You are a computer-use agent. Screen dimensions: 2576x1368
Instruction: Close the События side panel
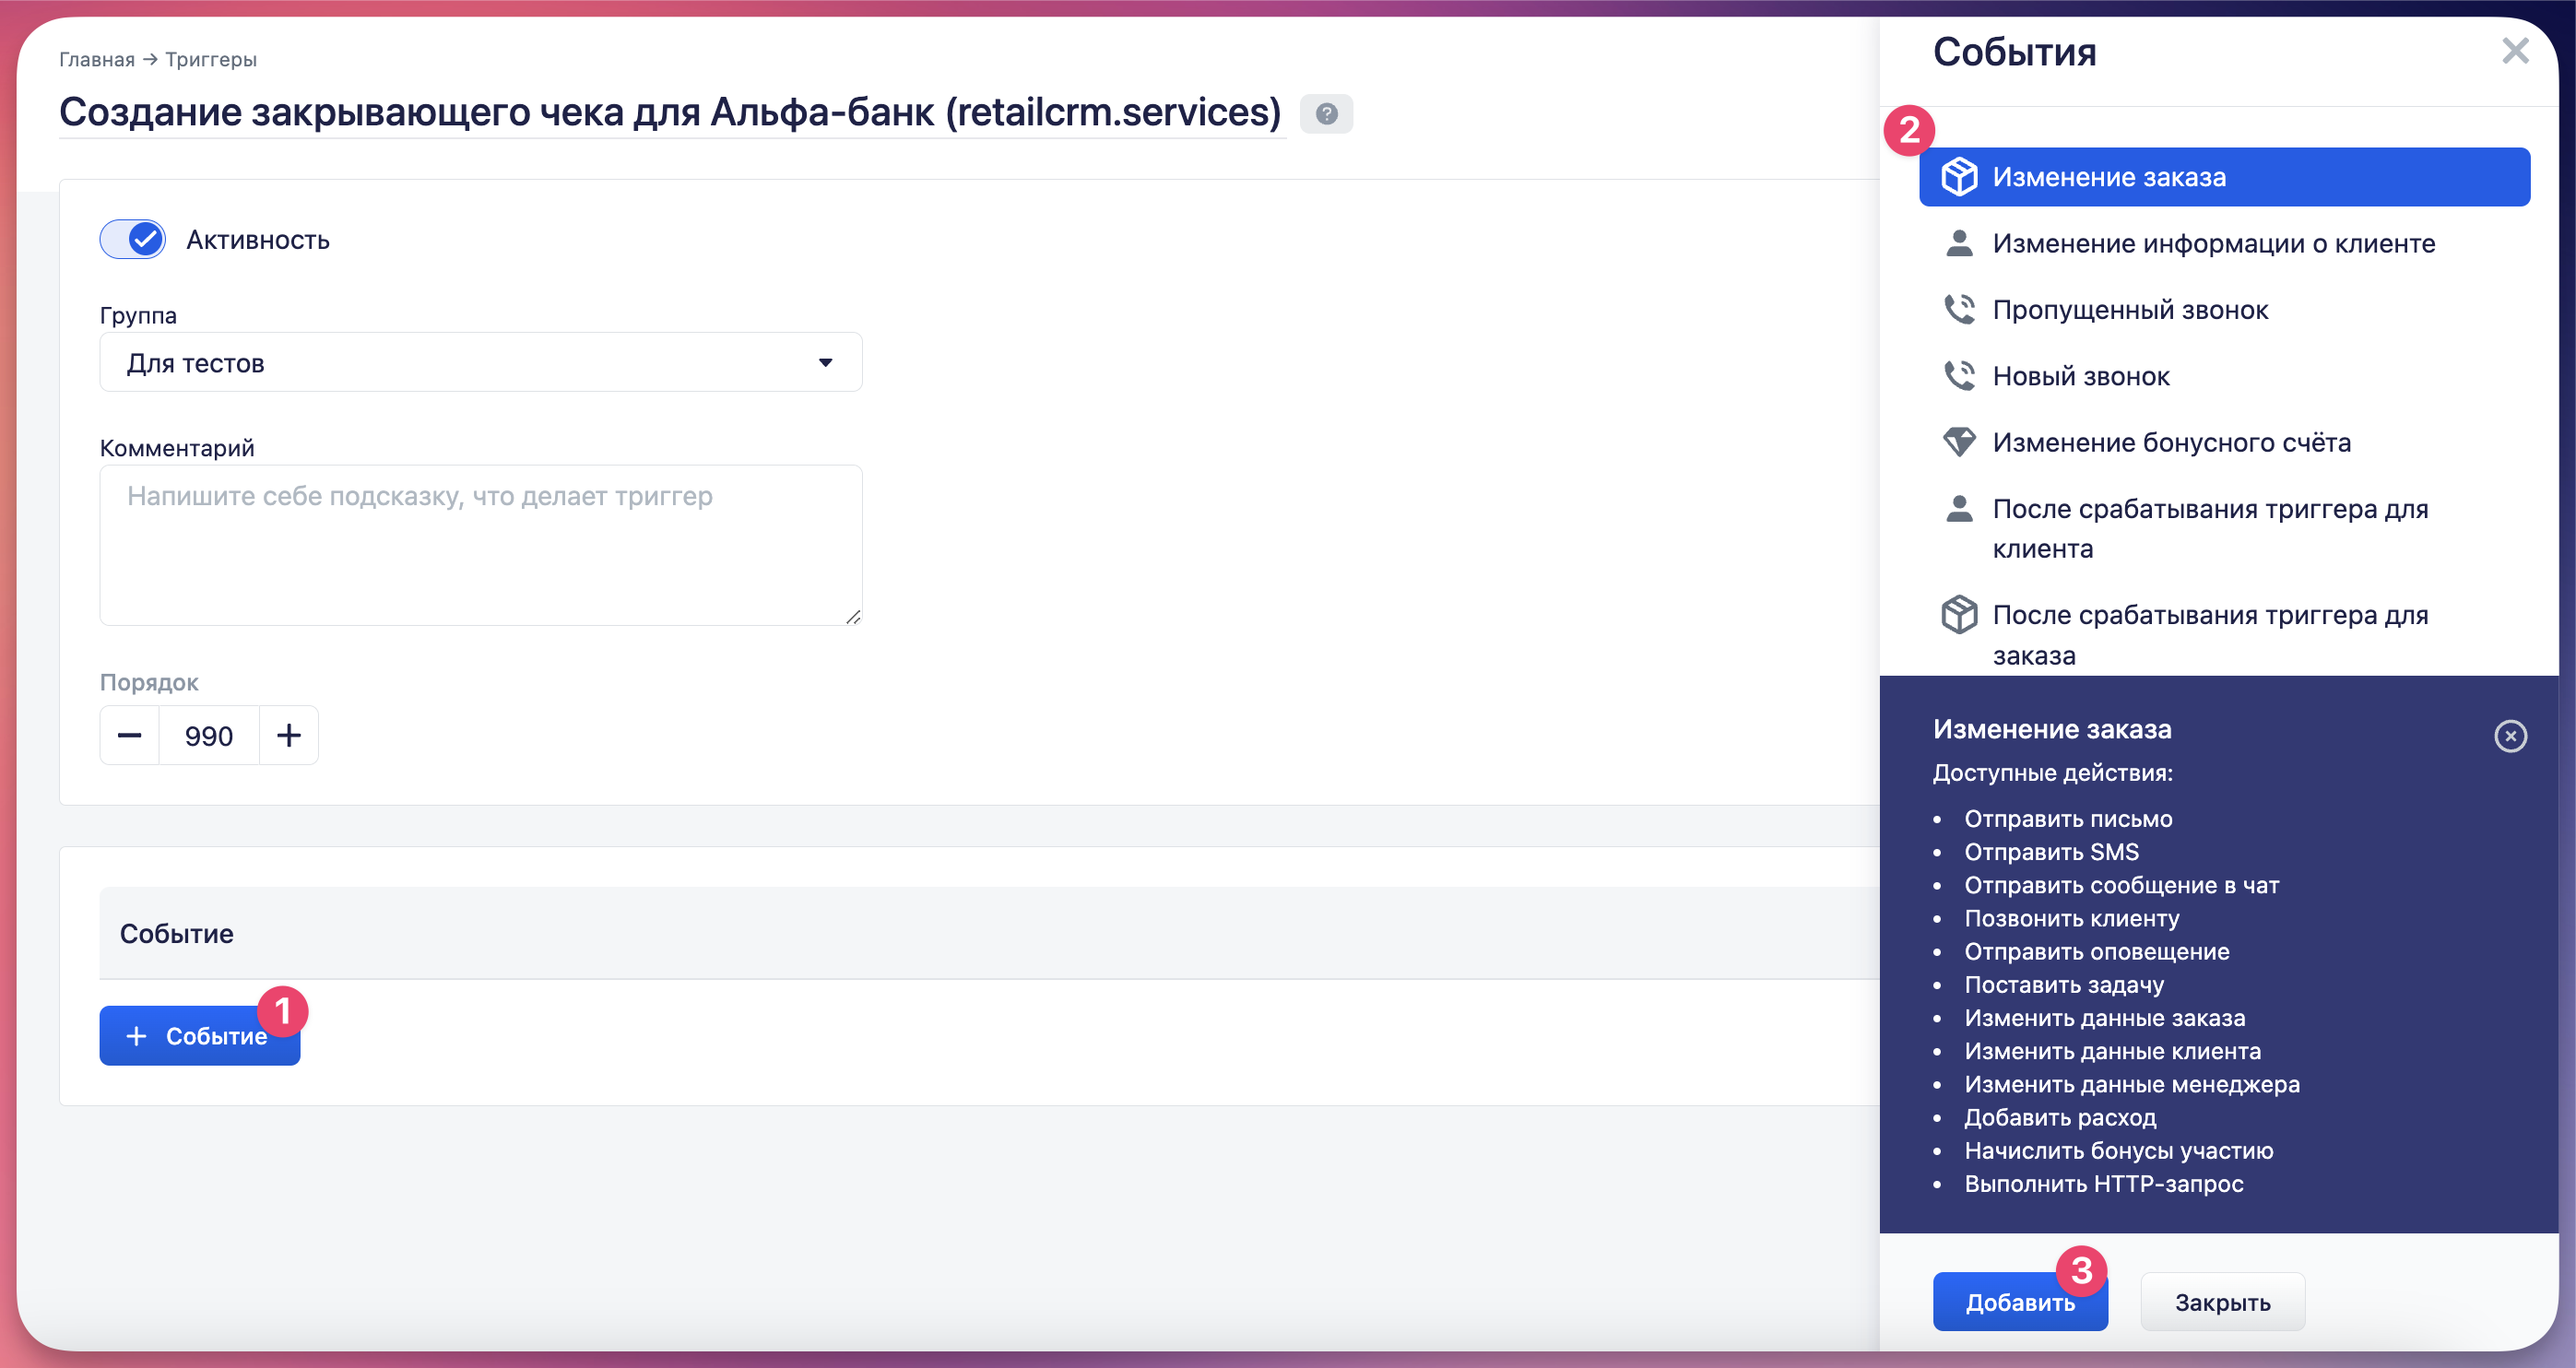(x=2515, y=51)
